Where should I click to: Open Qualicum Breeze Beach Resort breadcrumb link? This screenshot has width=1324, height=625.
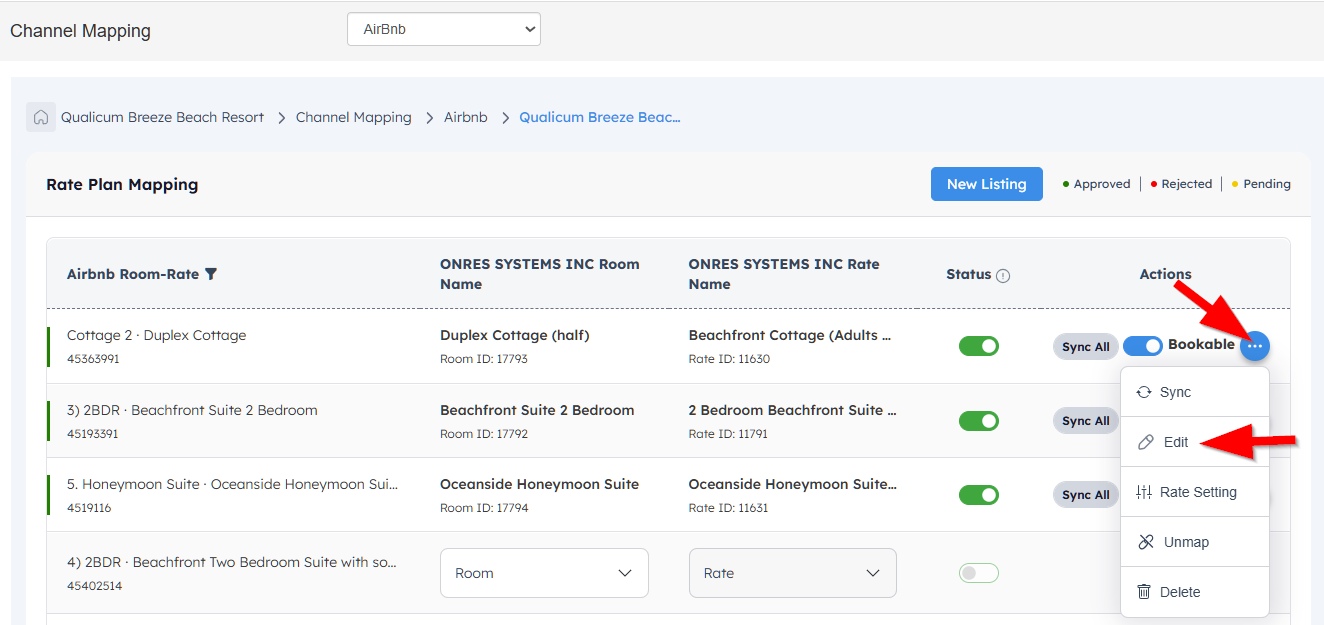coord(163,117)
